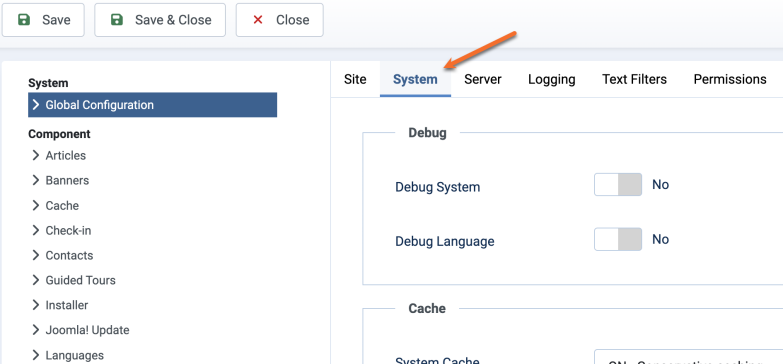Click the Save & Close button
The height and width of the screenshot is (364, 783).
point(160,20)
